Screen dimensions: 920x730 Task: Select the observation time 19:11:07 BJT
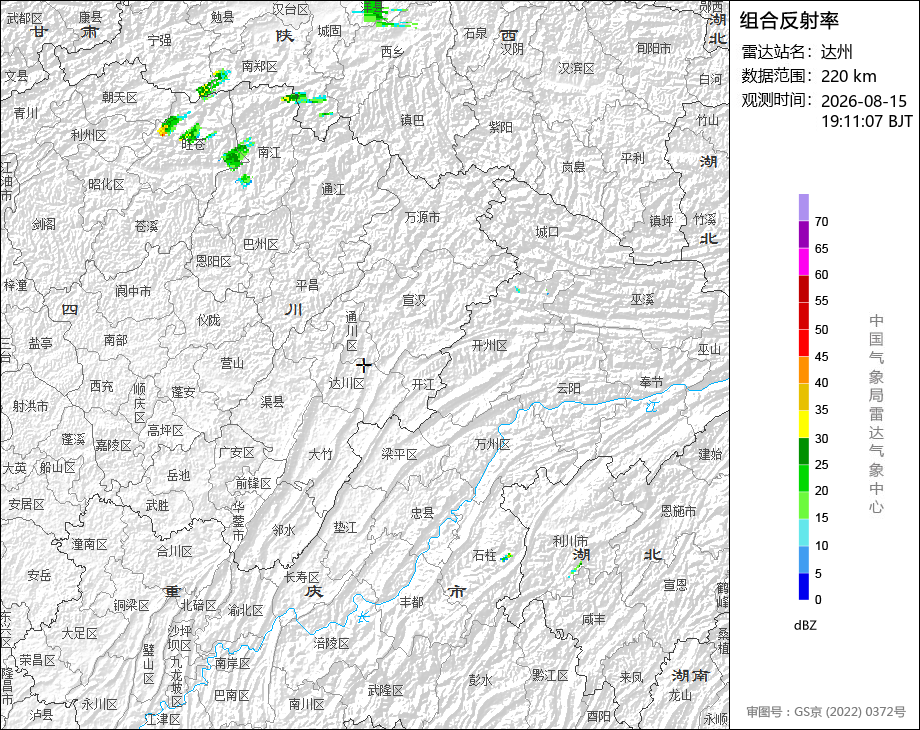click(x=866, y=121)
